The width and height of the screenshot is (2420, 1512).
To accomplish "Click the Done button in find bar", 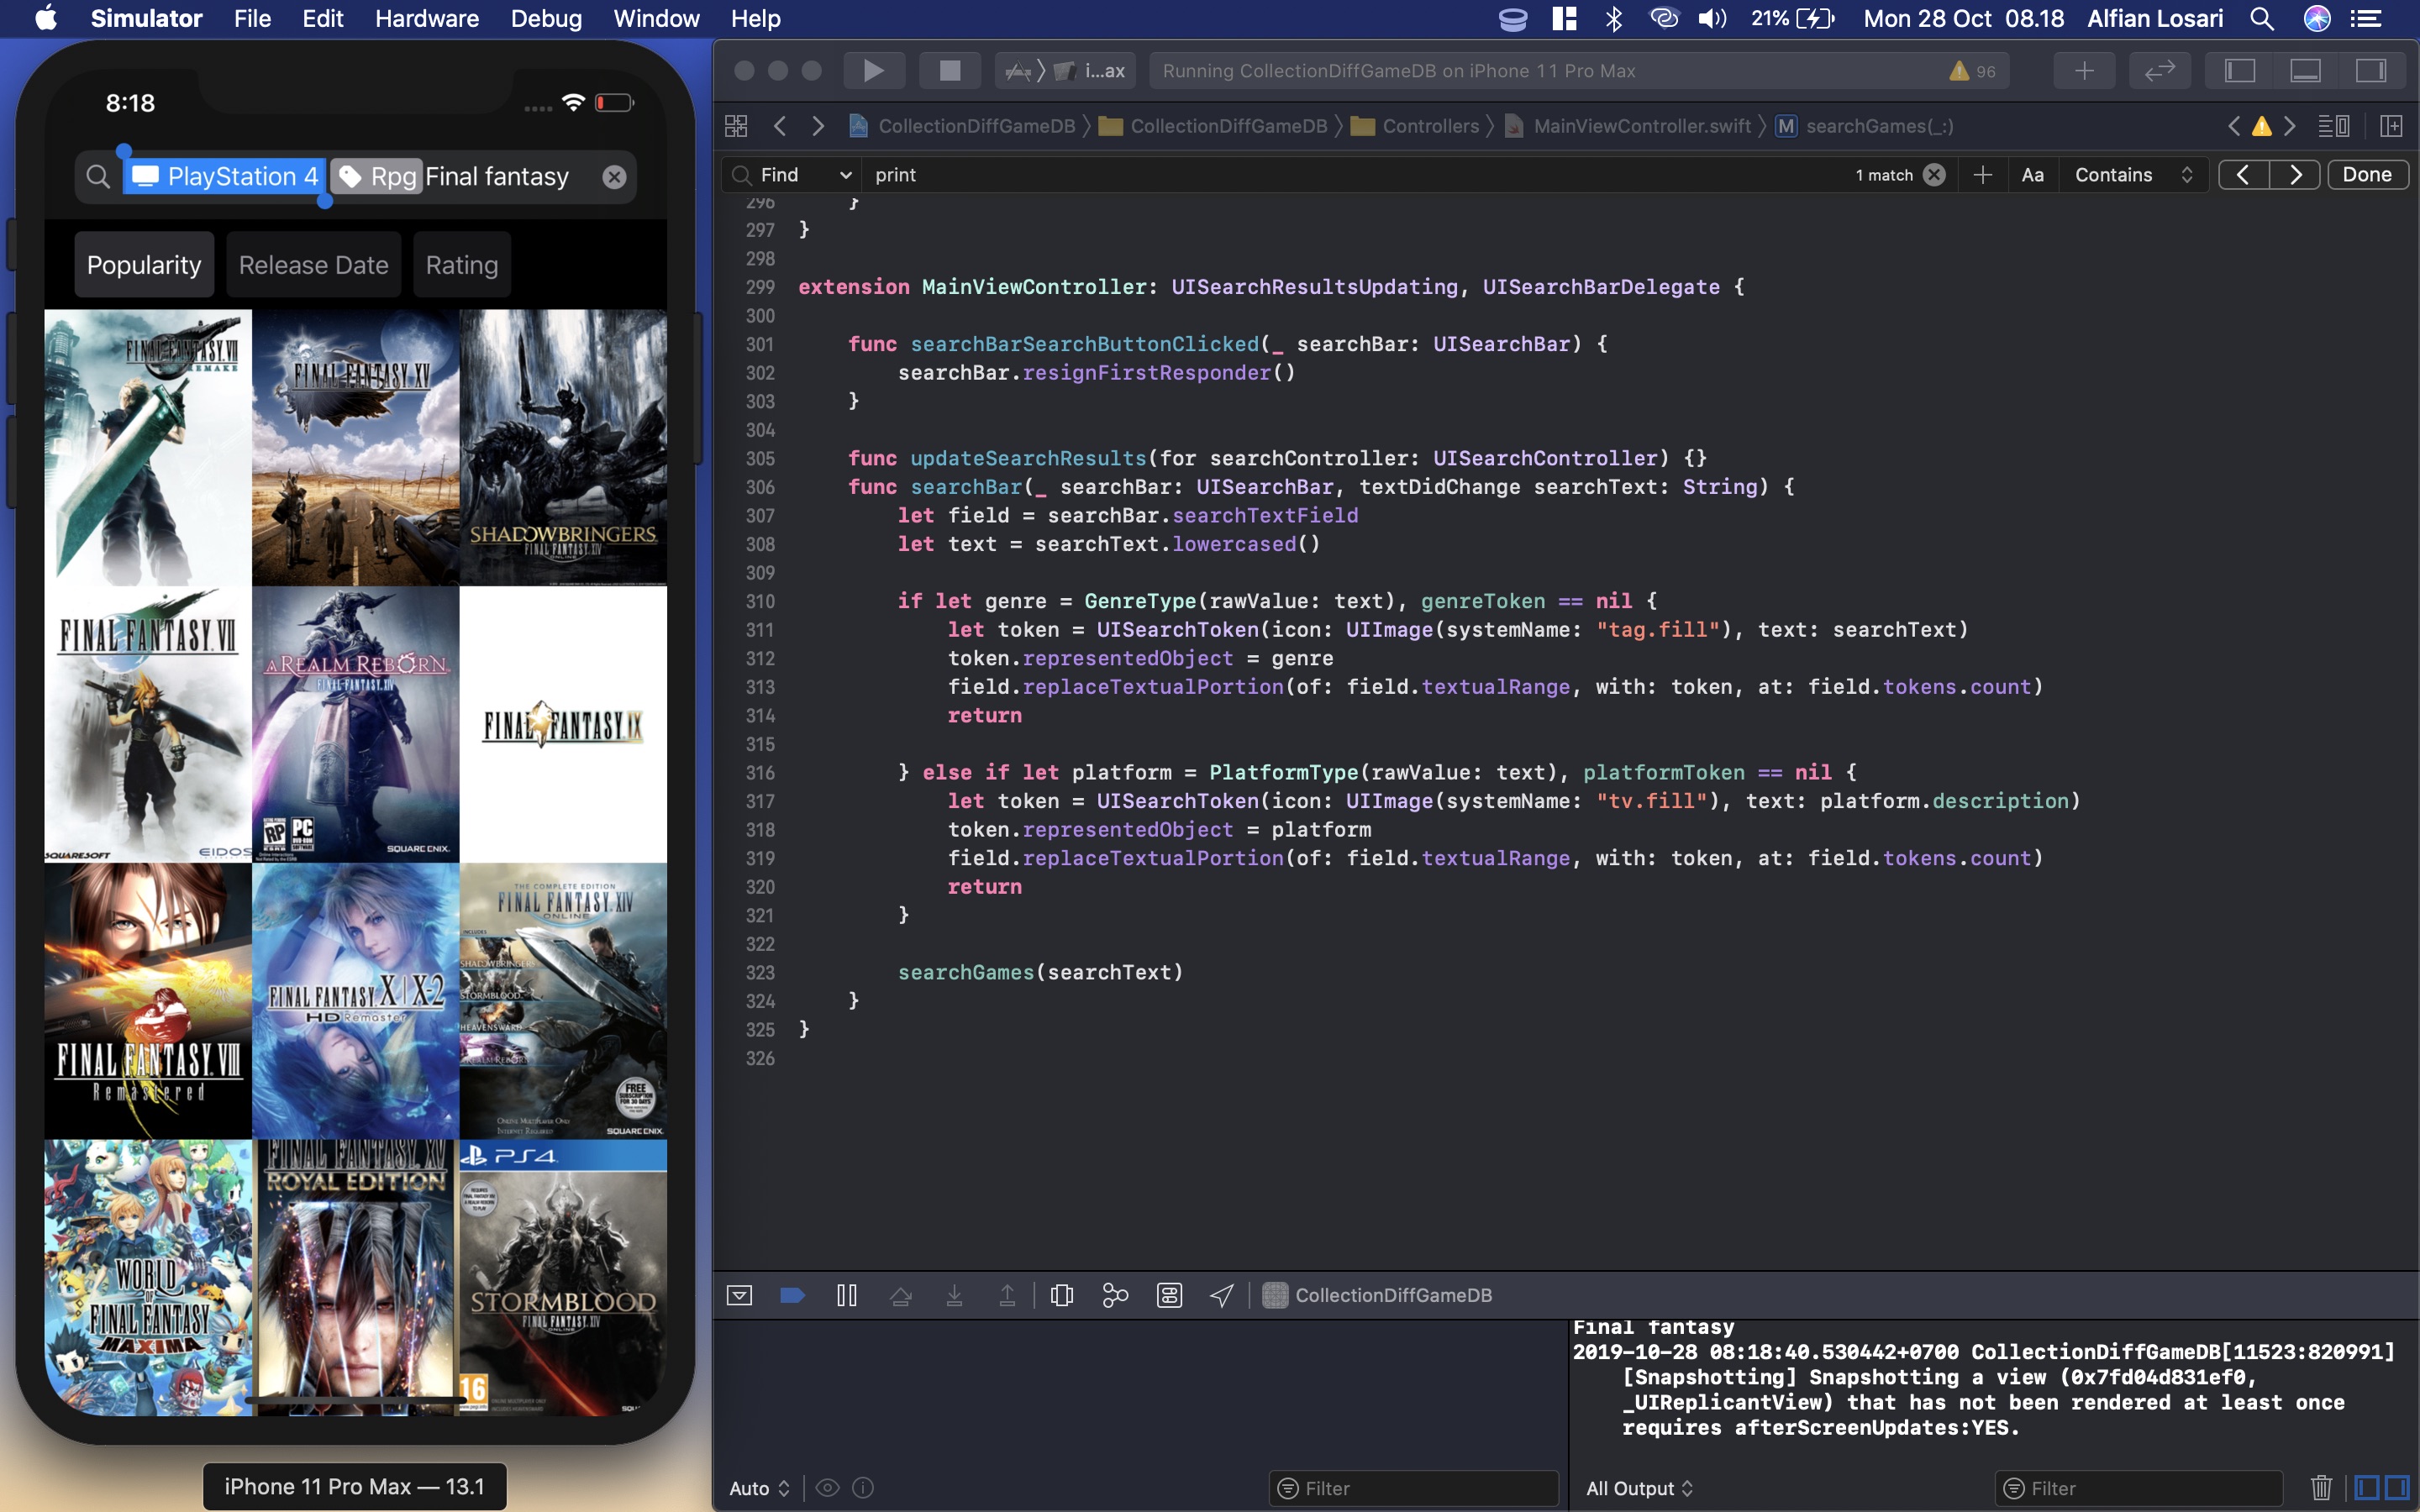I will tap(2366, 175).
